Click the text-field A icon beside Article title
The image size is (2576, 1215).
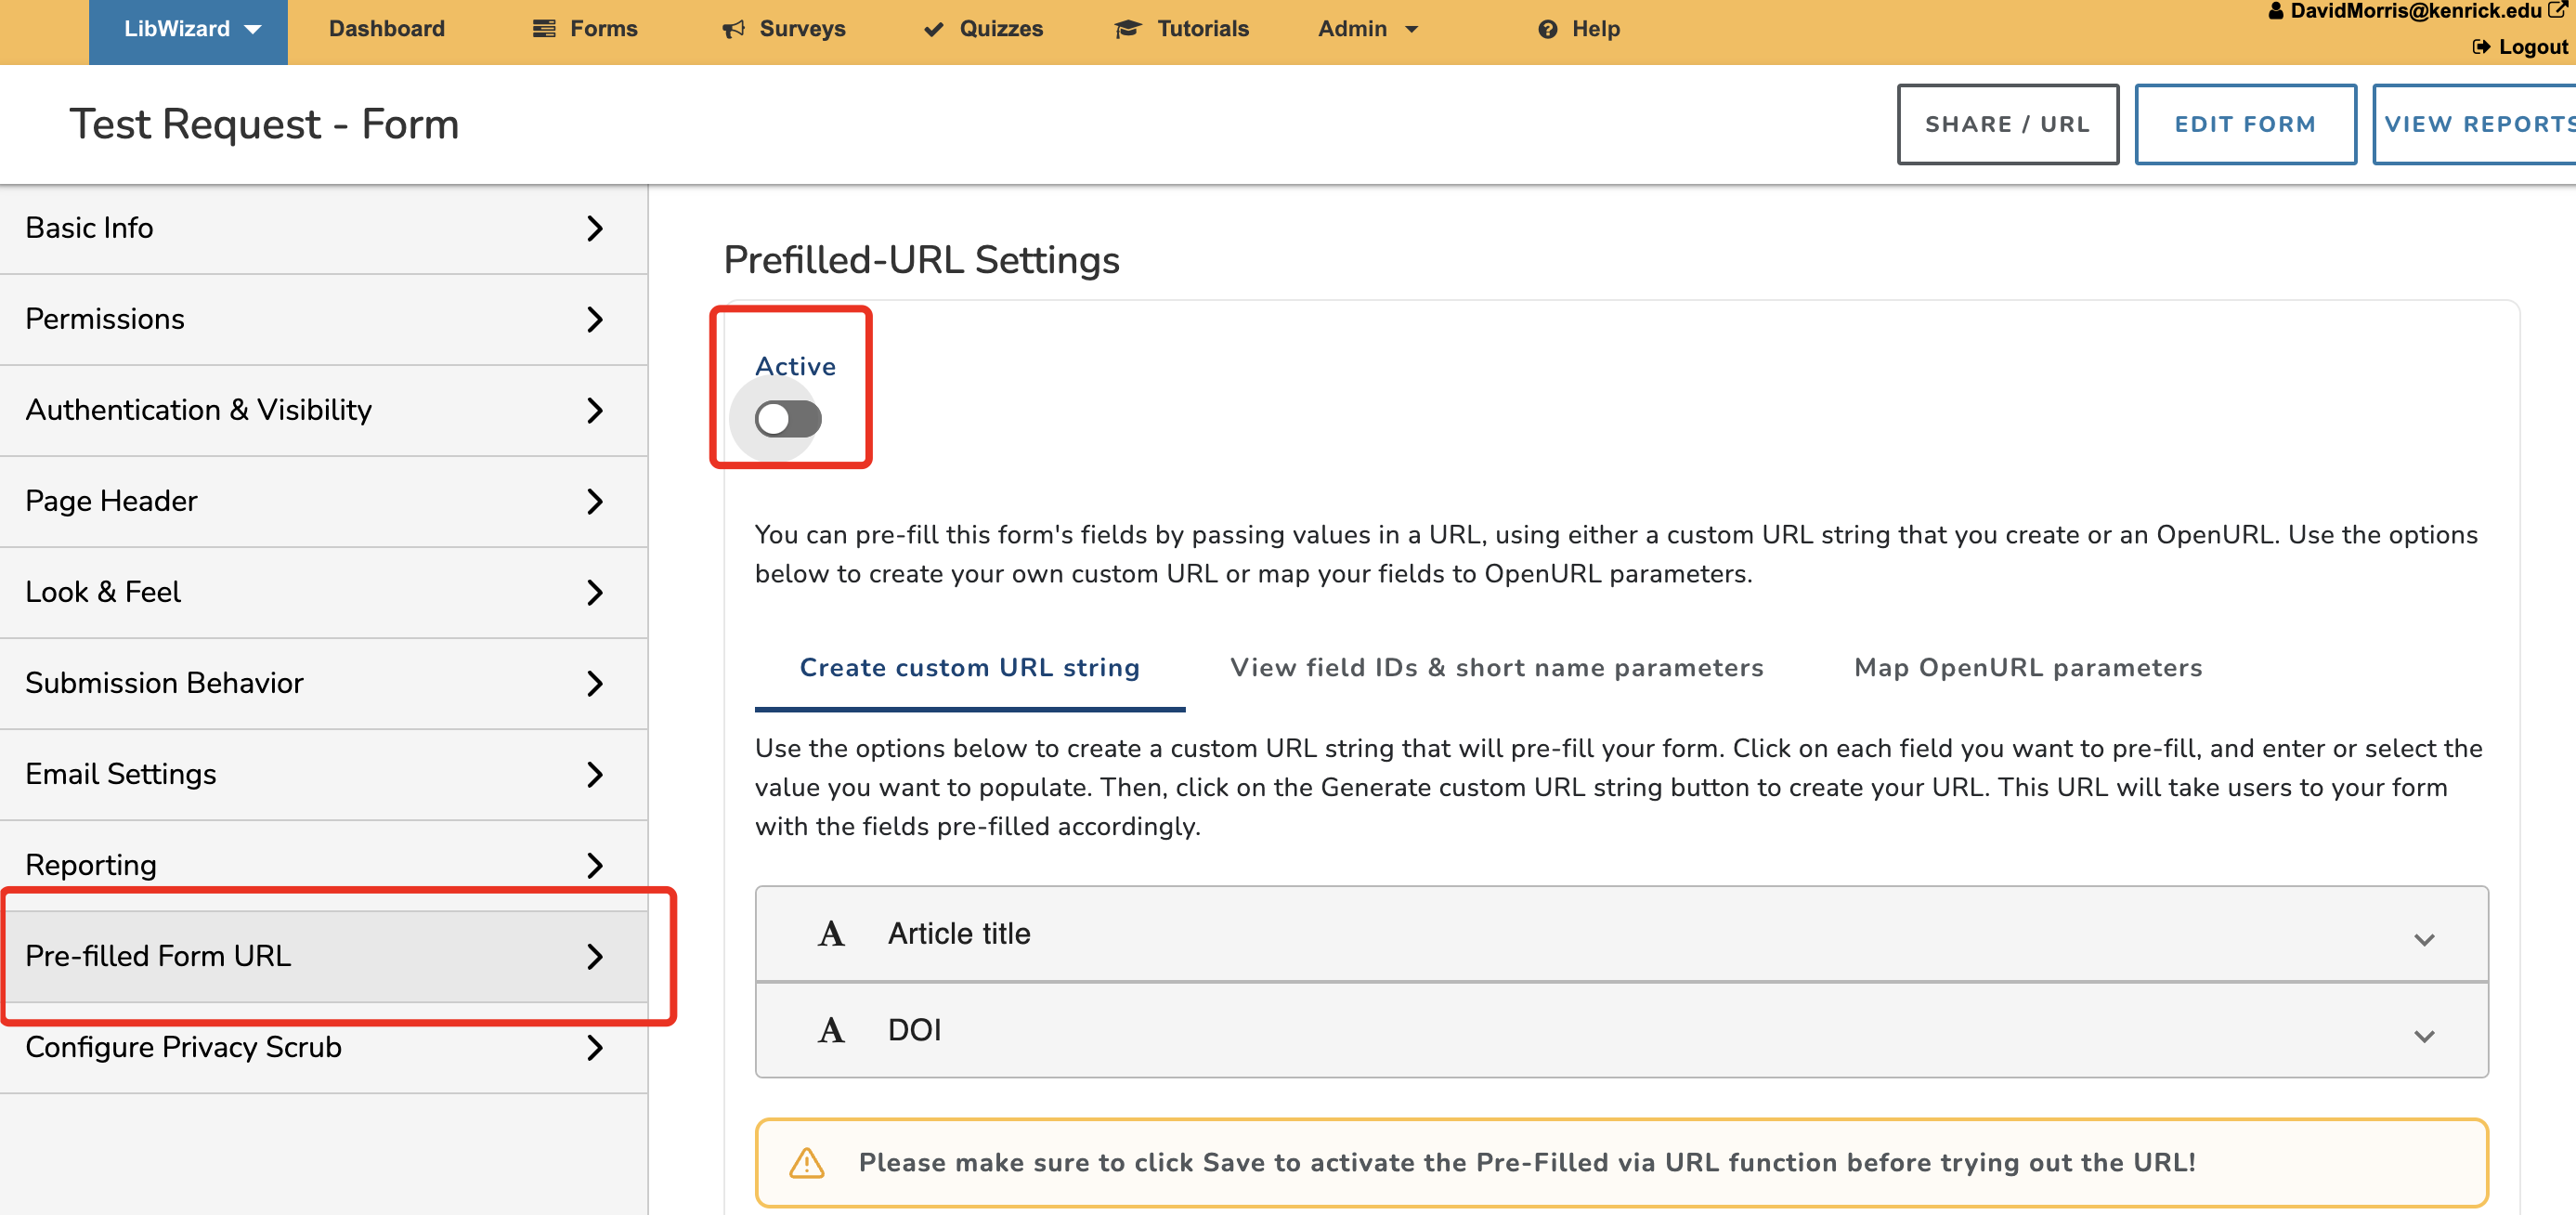[x=833, y=933]
